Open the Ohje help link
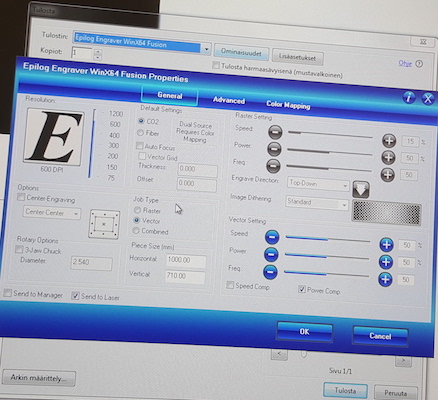Screen dimensions: 438x400 [x=405, y=63]
